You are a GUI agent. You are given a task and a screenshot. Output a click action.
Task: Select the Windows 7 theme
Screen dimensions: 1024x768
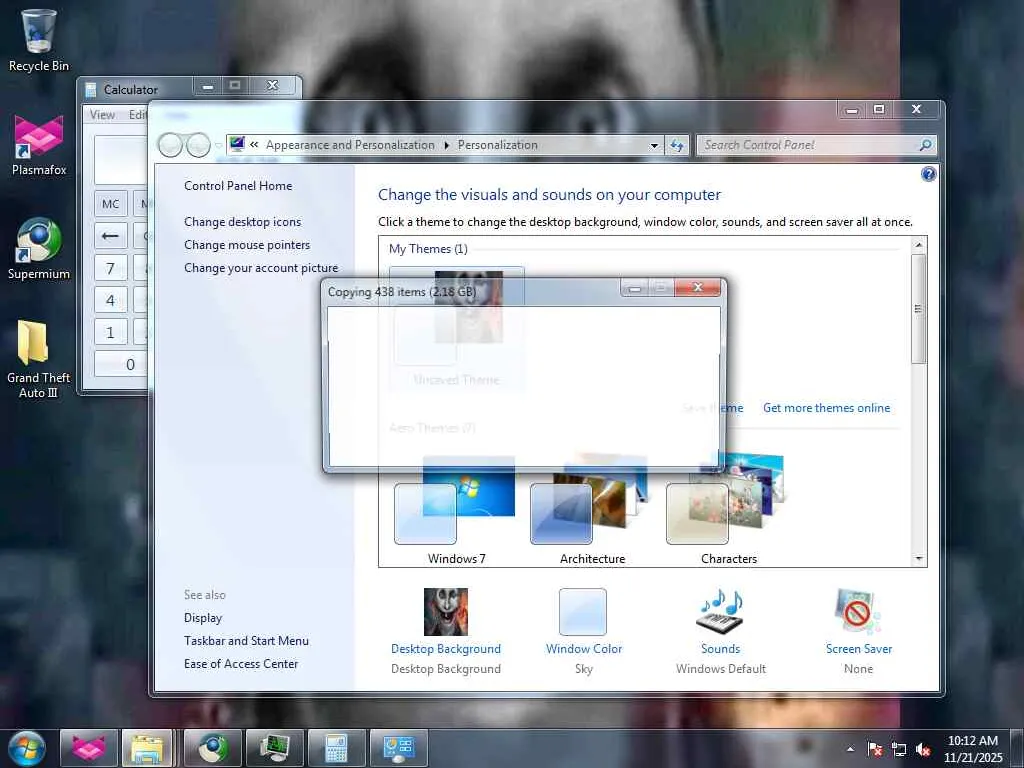click(x=456, y=509)
